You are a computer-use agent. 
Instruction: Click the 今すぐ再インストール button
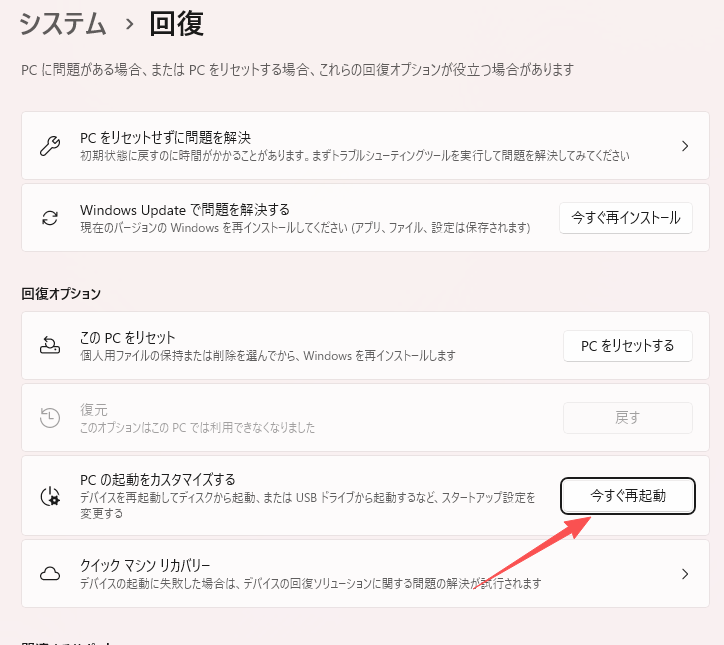[626, 217]
